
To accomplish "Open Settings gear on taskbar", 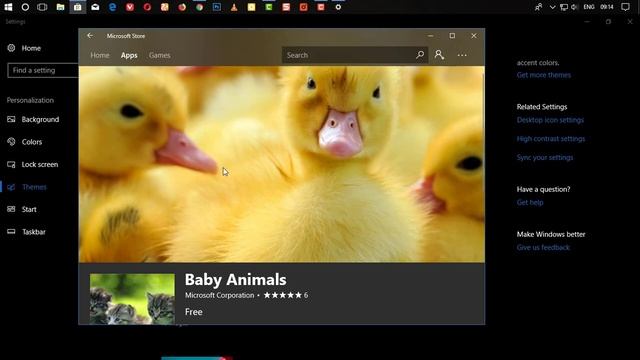I will [x=338, y=7].
